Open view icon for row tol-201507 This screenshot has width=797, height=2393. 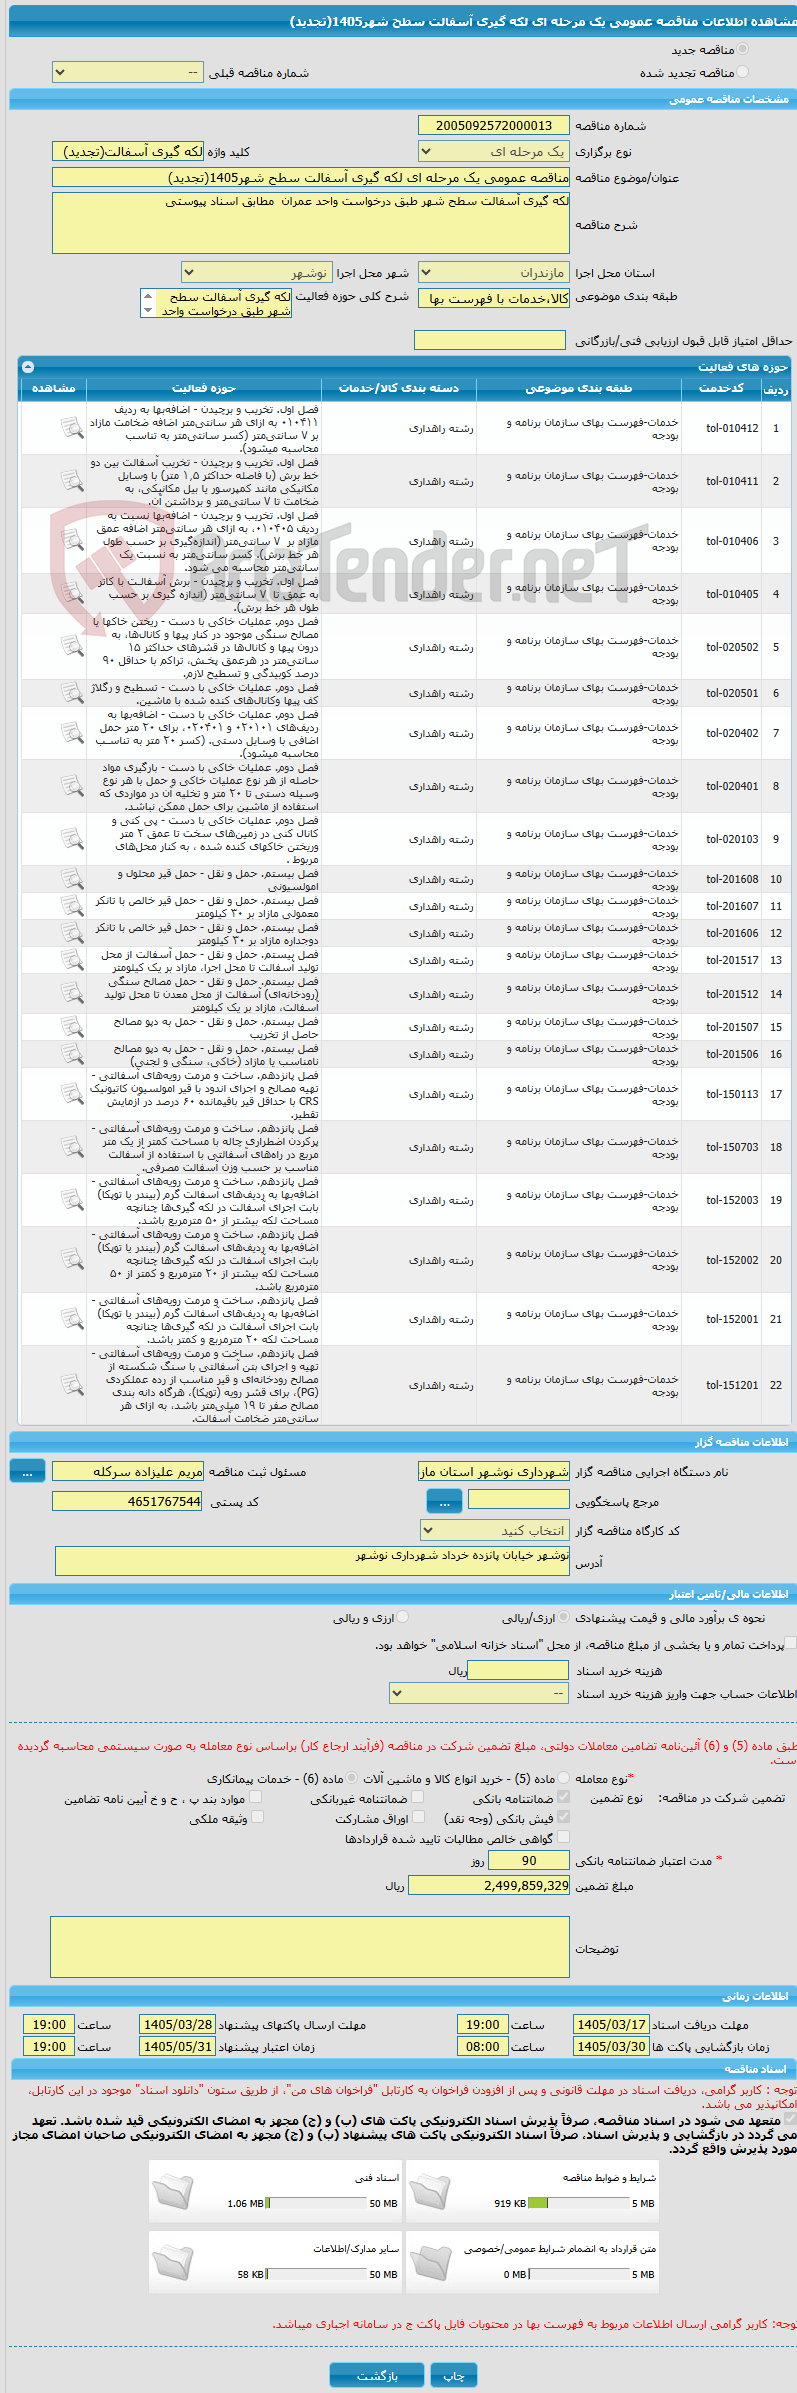[x=71, y=1028]
